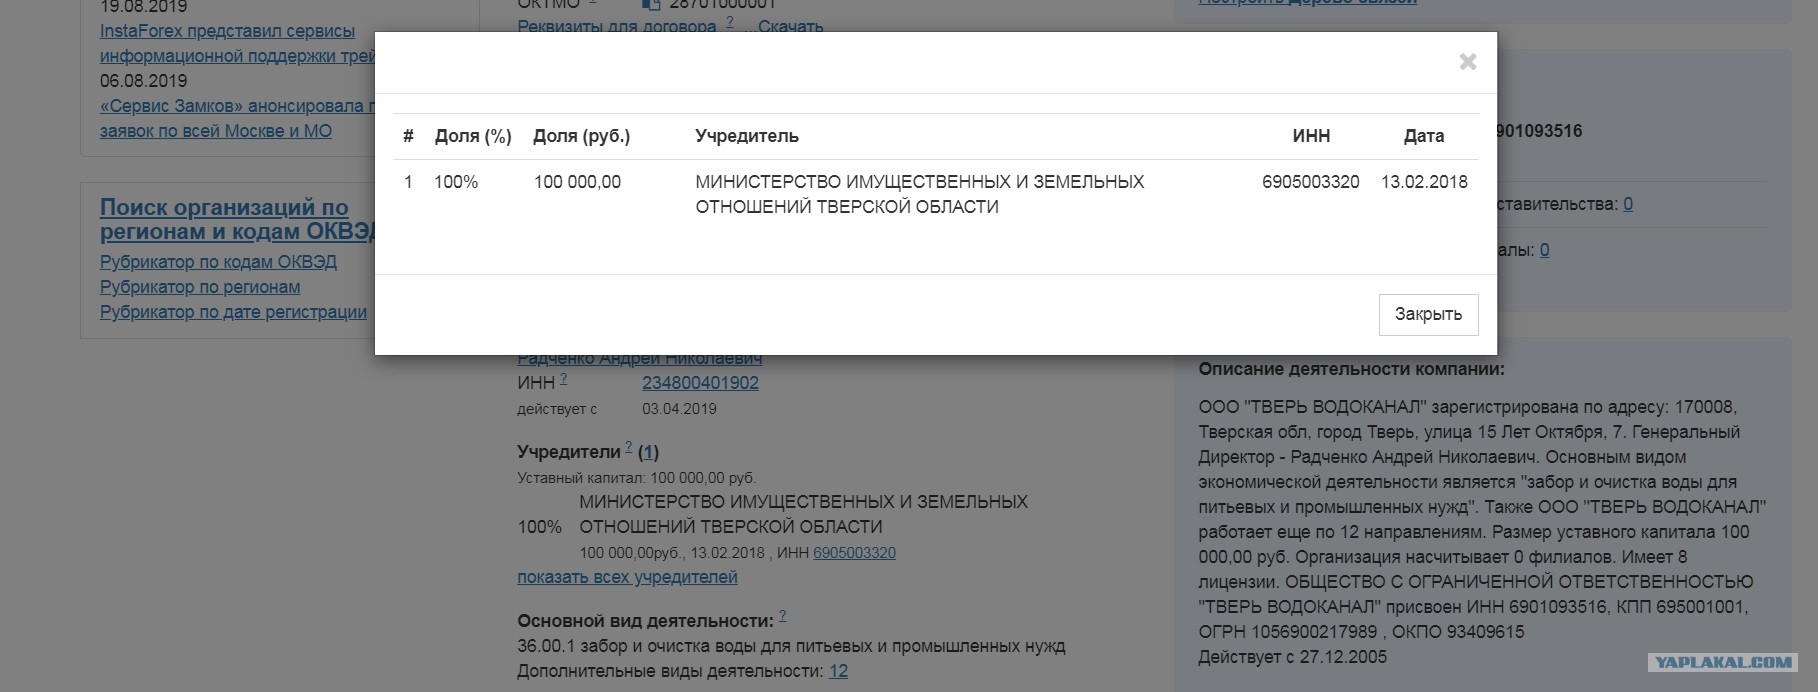Click the Закрыть button in the dialog

[x=1428, y=314]
